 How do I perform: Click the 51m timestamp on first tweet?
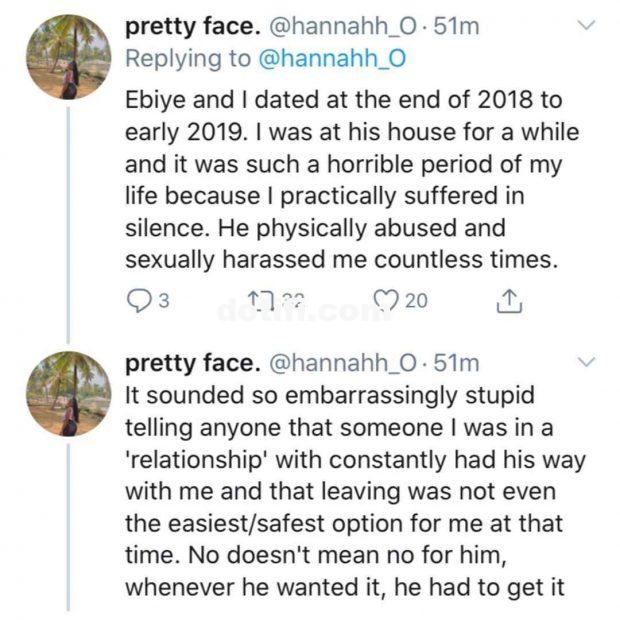[456, 27]
